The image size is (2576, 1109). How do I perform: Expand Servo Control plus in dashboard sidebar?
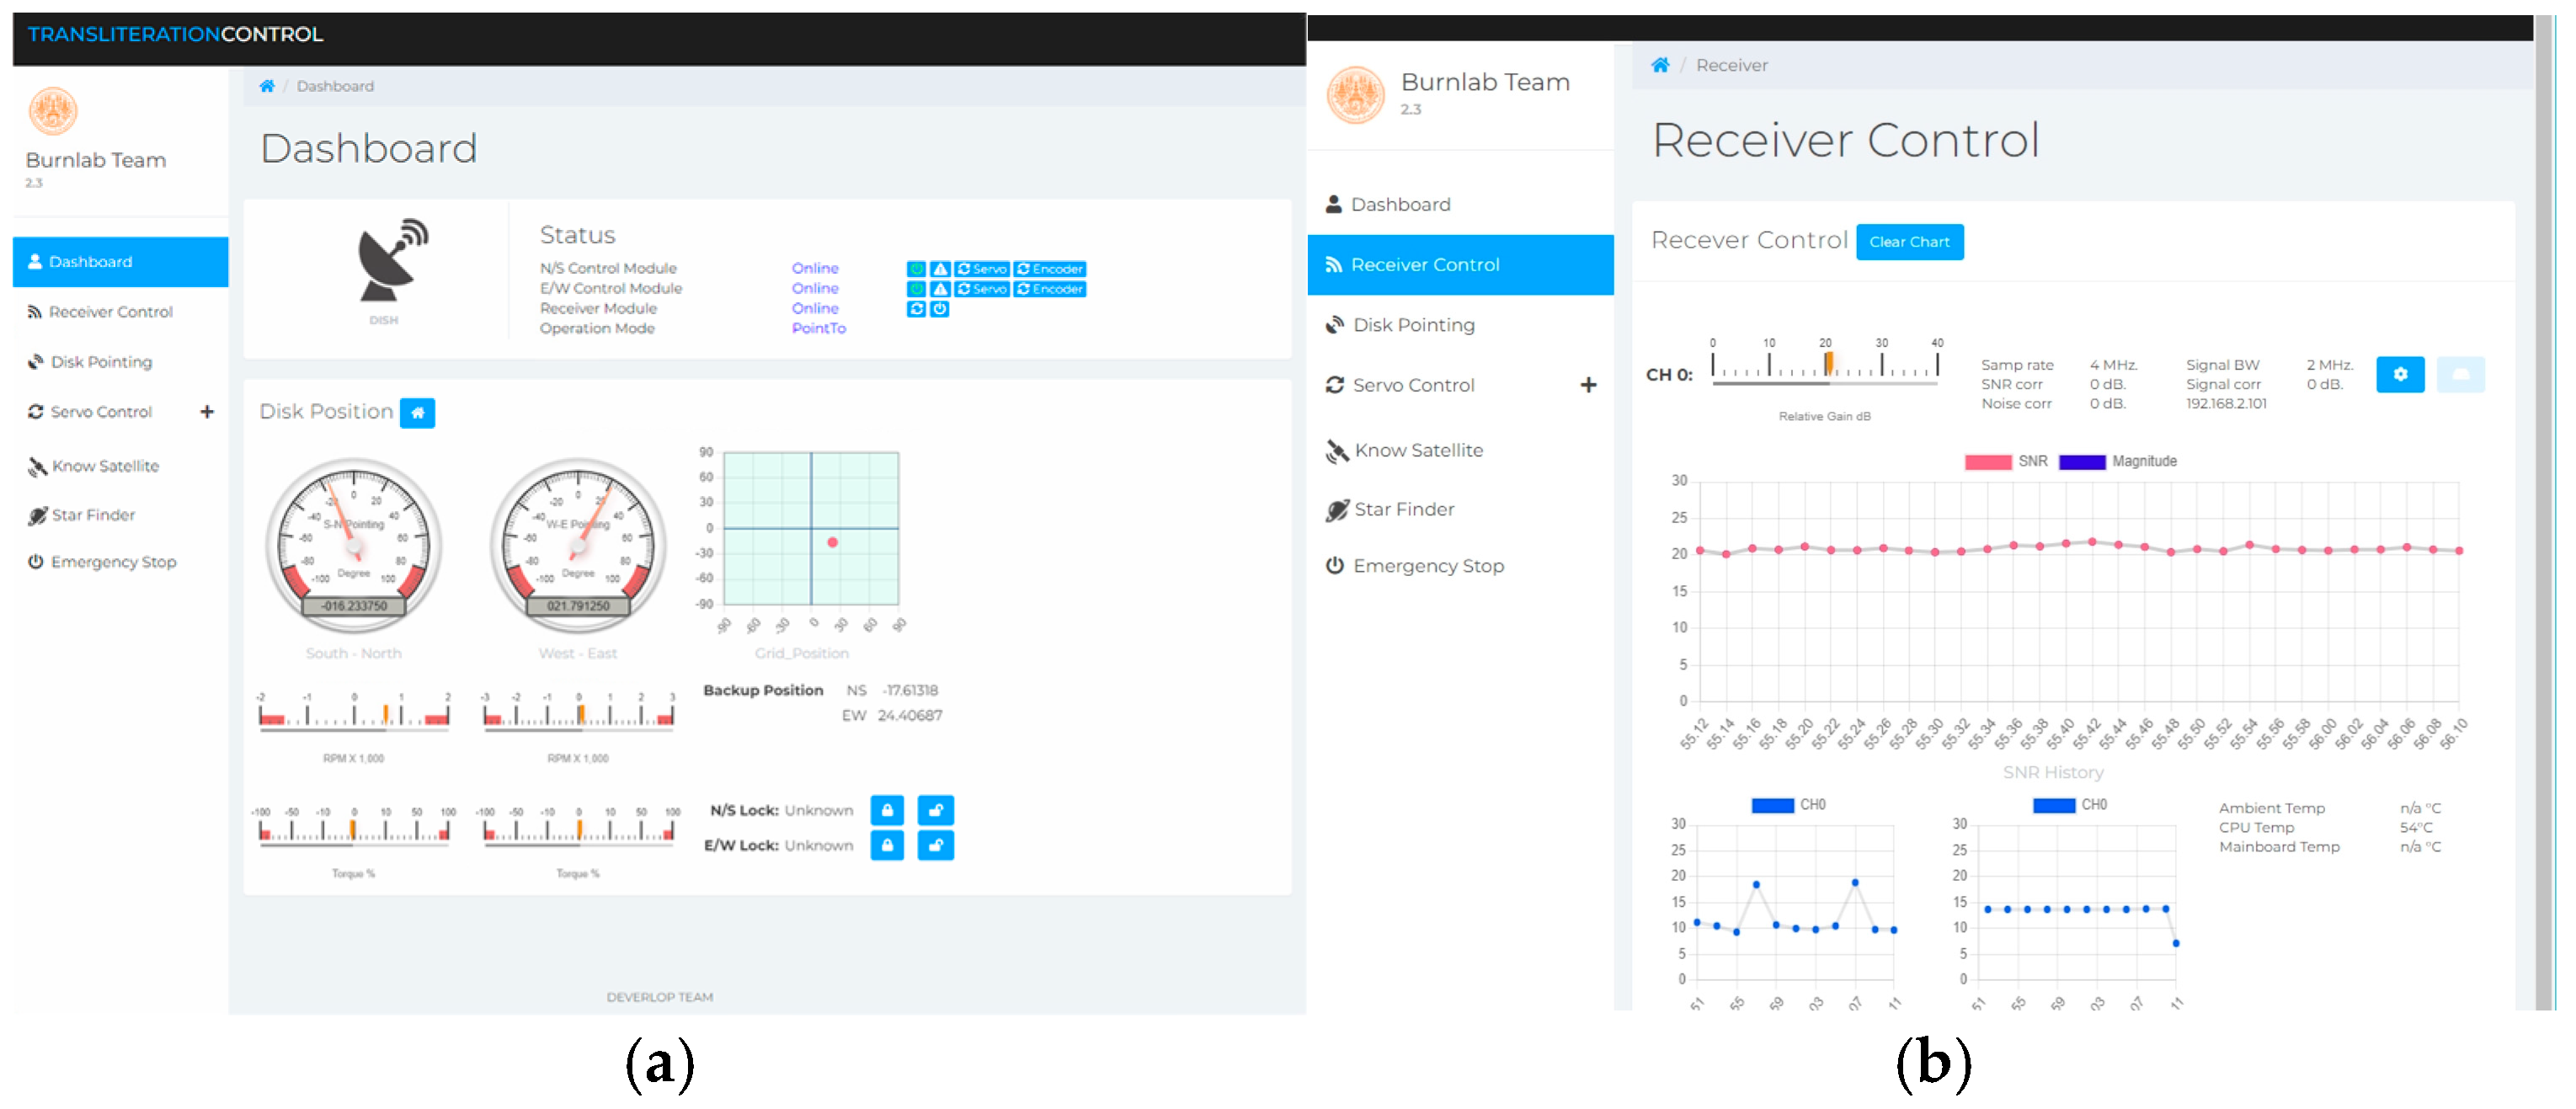(x=207, y=412)
